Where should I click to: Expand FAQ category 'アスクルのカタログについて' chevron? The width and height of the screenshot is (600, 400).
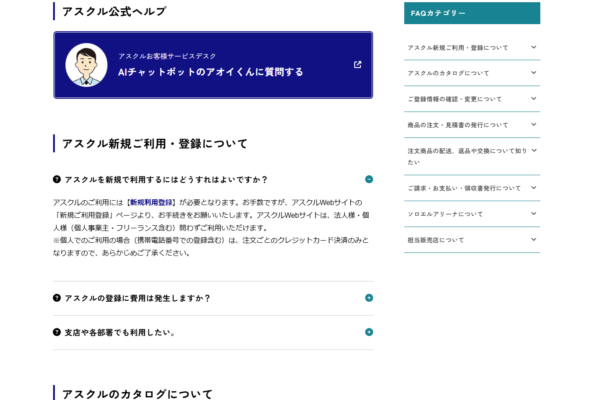pyautogui.click(x=533, y=72)
